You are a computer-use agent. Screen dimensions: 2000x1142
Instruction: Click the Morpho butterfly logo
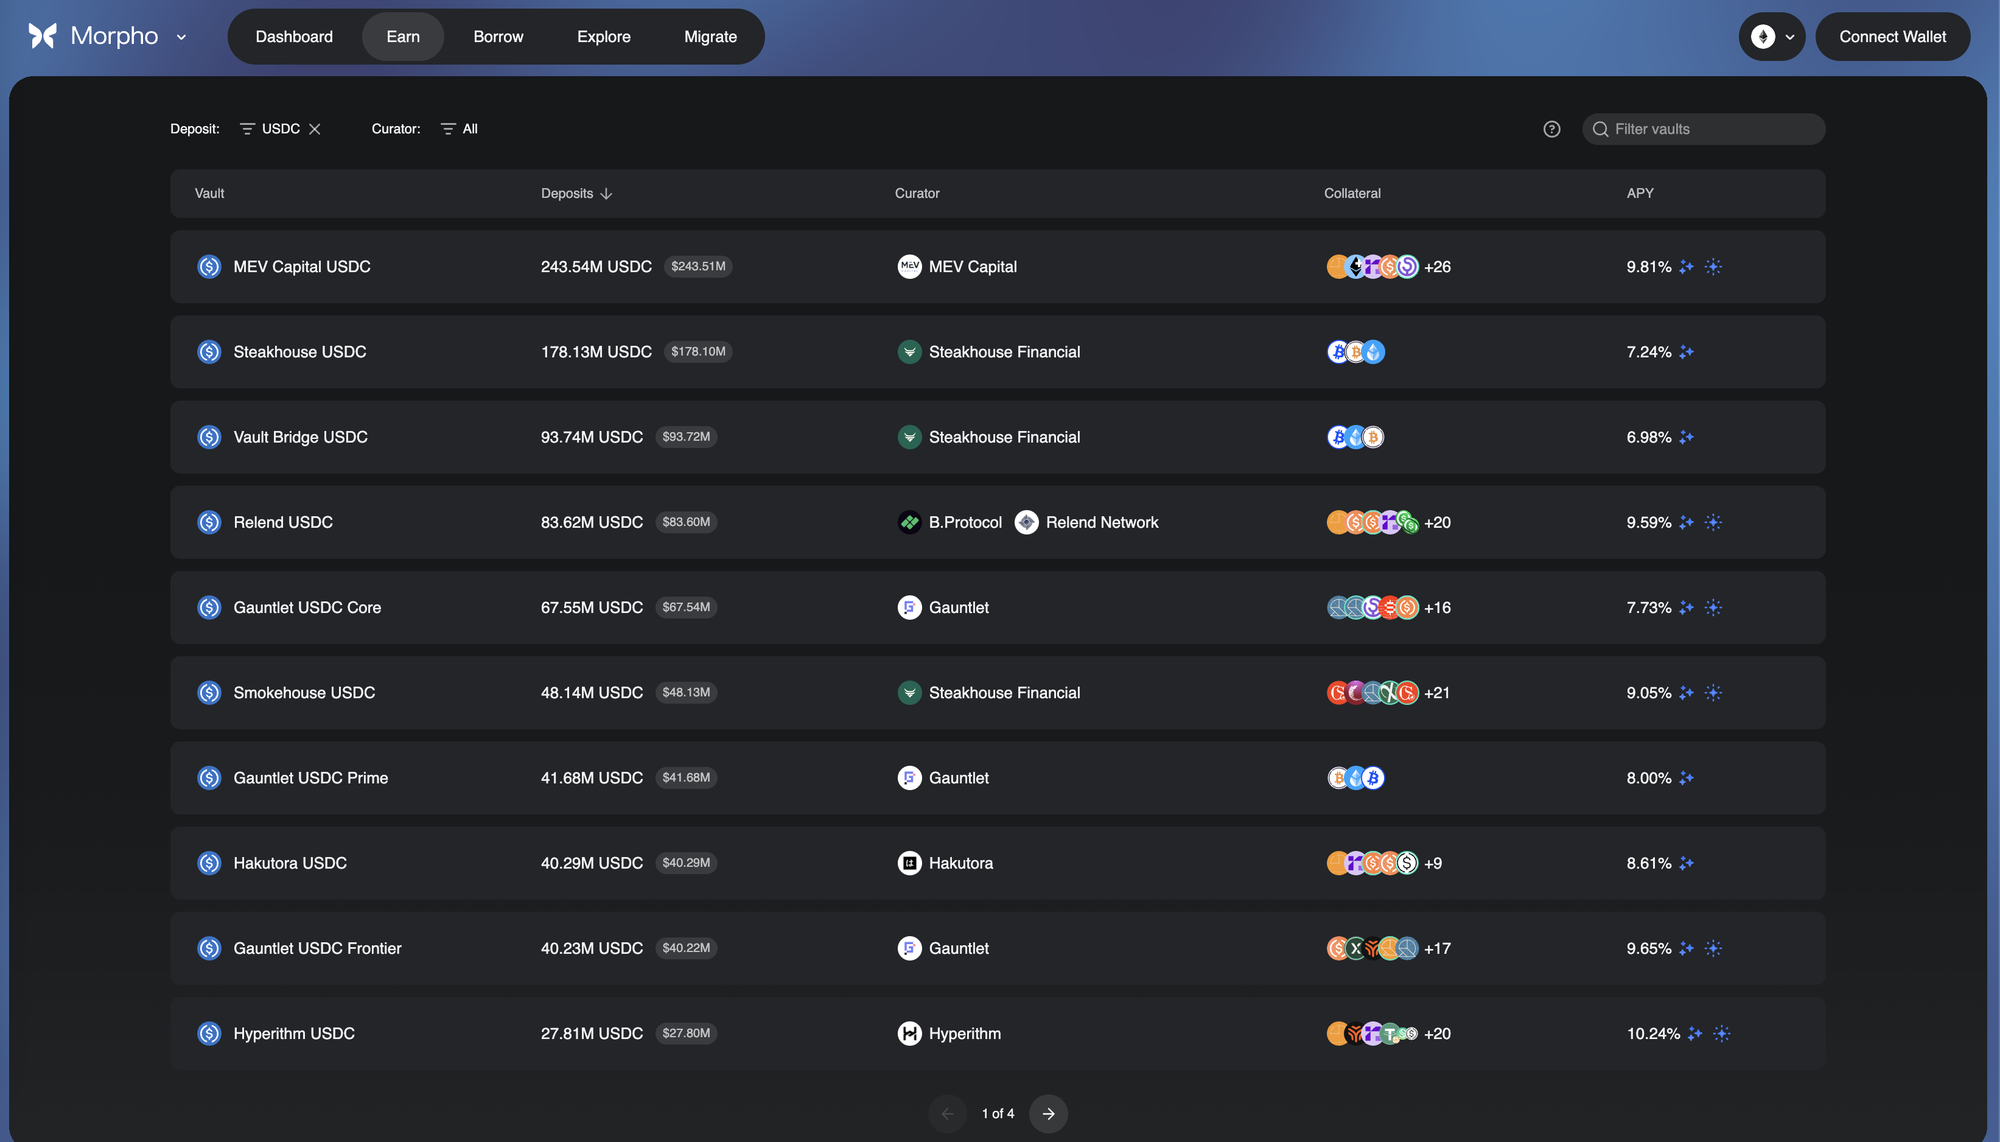click(43, 36)
